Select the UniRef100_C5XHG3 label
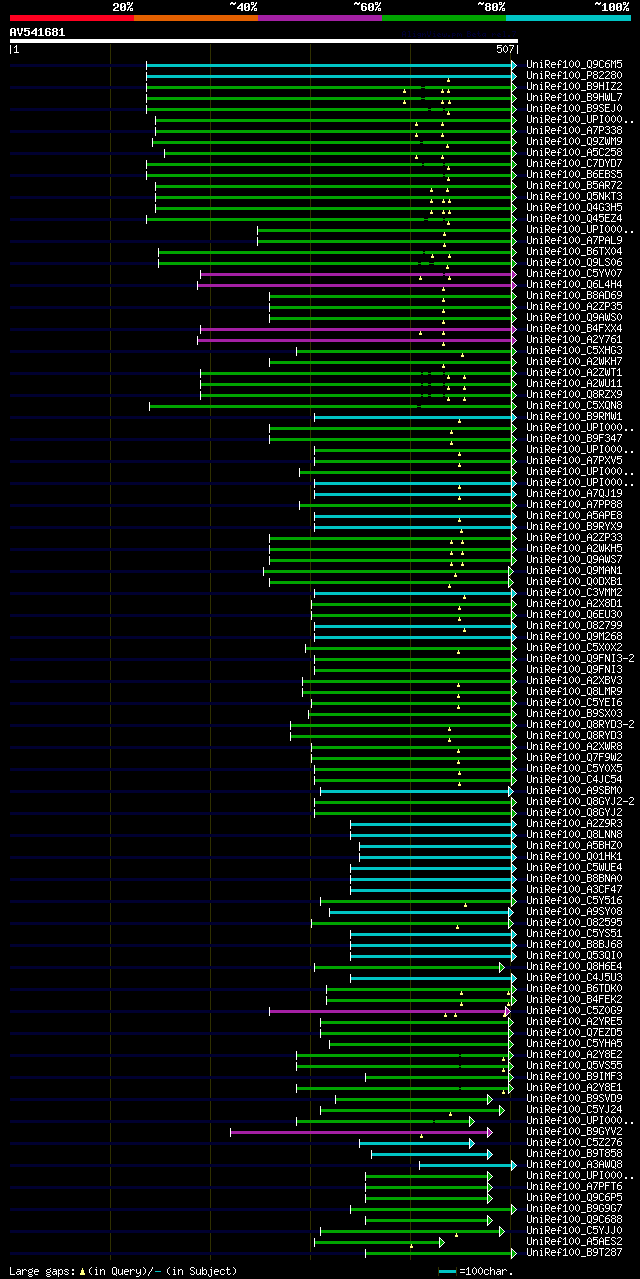The image size is (640, 1279). point(574,351)
